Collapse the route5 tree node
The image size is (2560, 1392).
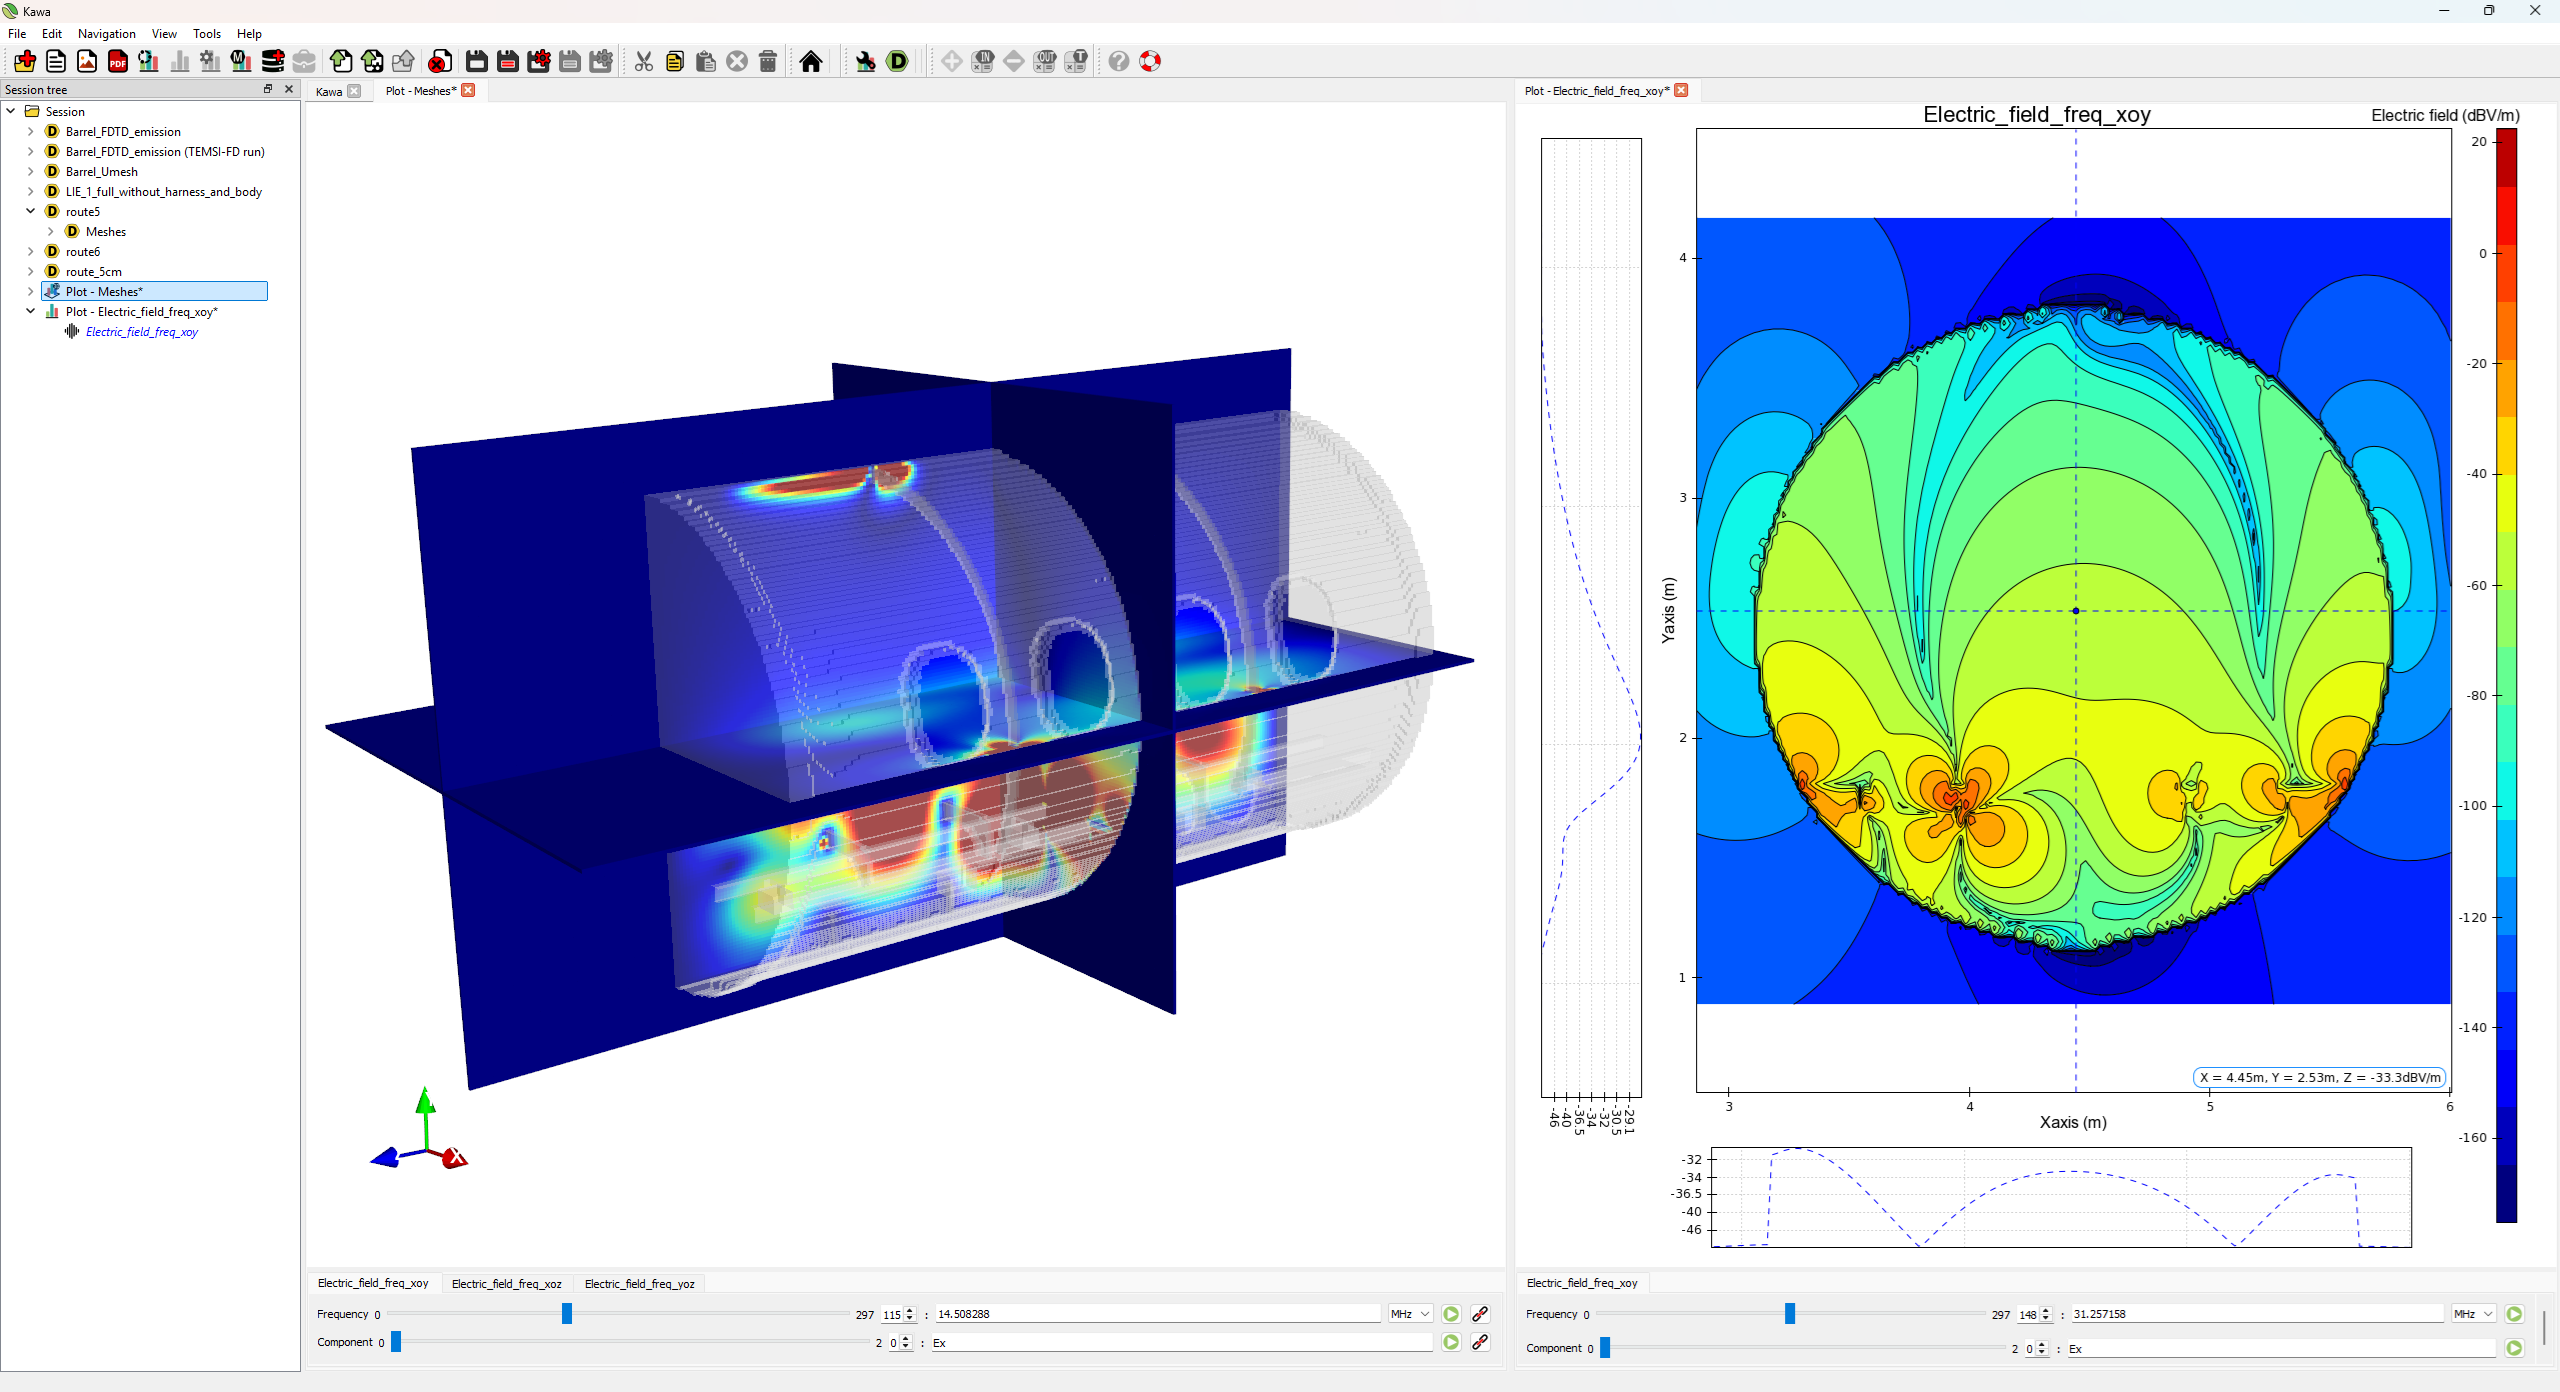pyautogui.click(x=30, y=212)
